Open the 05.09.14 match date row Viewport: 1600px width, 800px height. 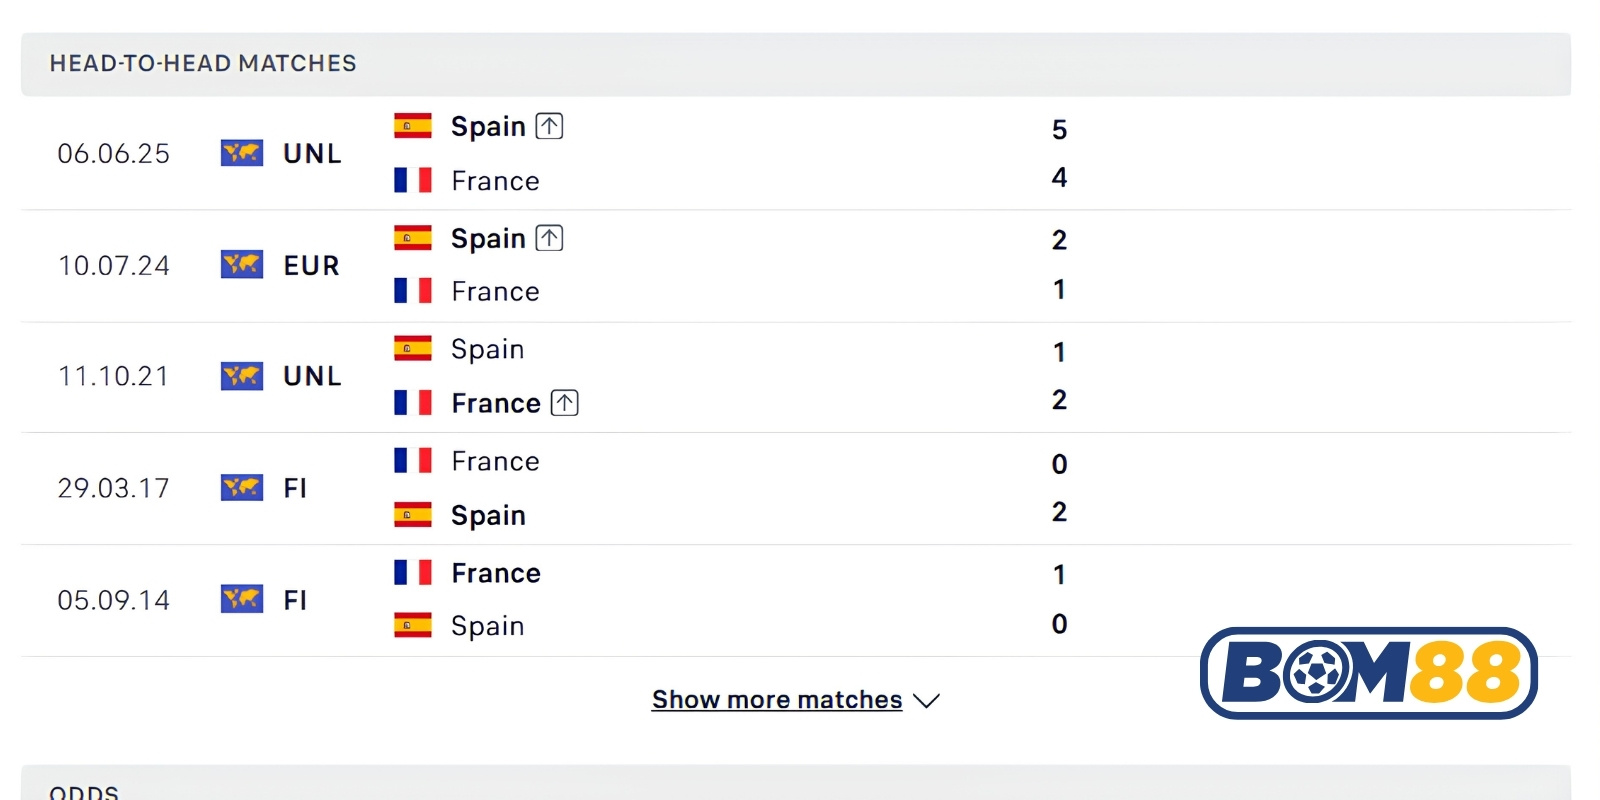click(x=796, y=600)
